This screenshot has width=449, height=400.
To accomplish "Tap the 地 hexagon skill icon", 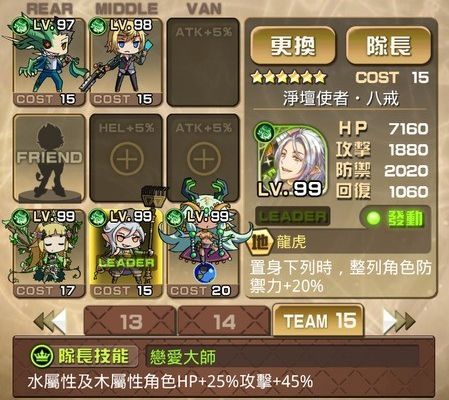I will coord(259,242).
